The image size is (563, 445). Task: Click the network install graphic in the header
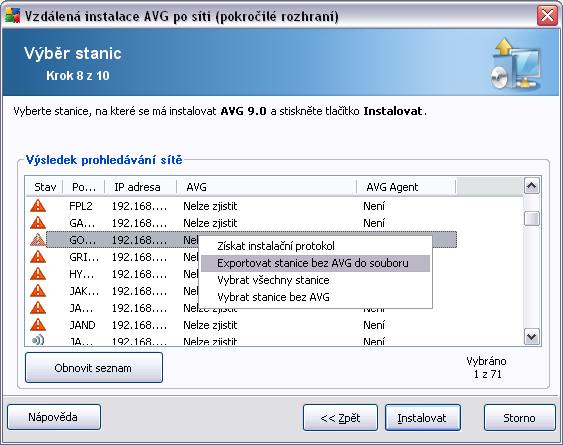(516, 64)
